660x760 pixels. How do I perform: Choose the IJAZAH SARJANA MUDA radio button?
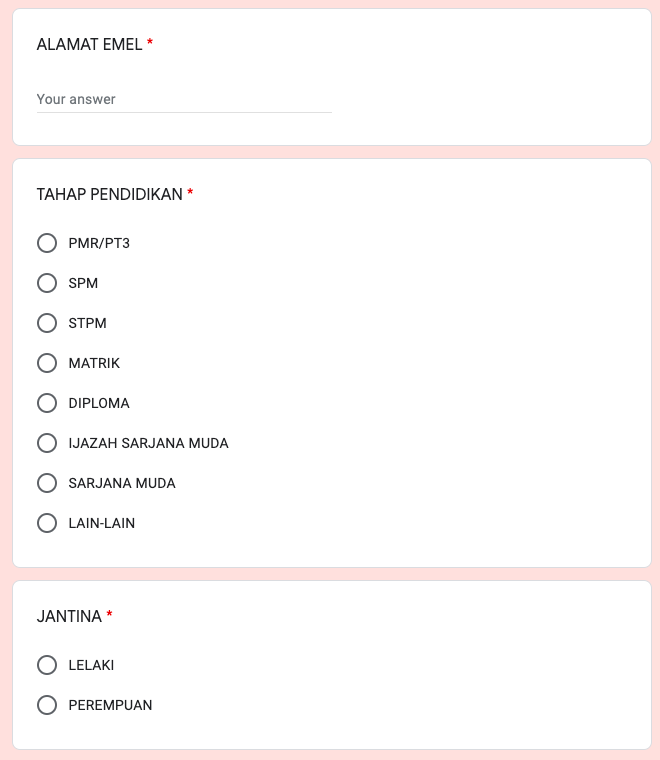tap(47, 443)
